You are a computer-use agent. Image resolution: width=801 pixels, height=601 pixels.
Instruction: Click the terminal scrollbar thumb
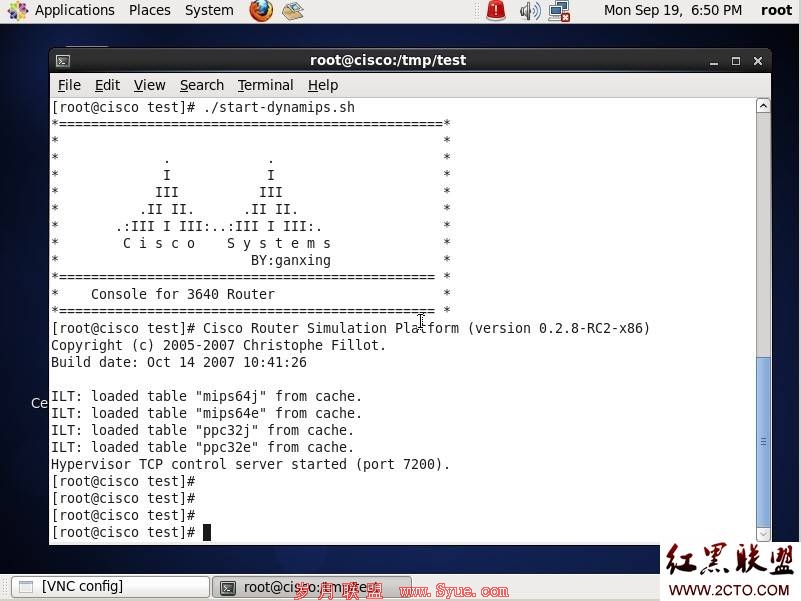point(763,442)
